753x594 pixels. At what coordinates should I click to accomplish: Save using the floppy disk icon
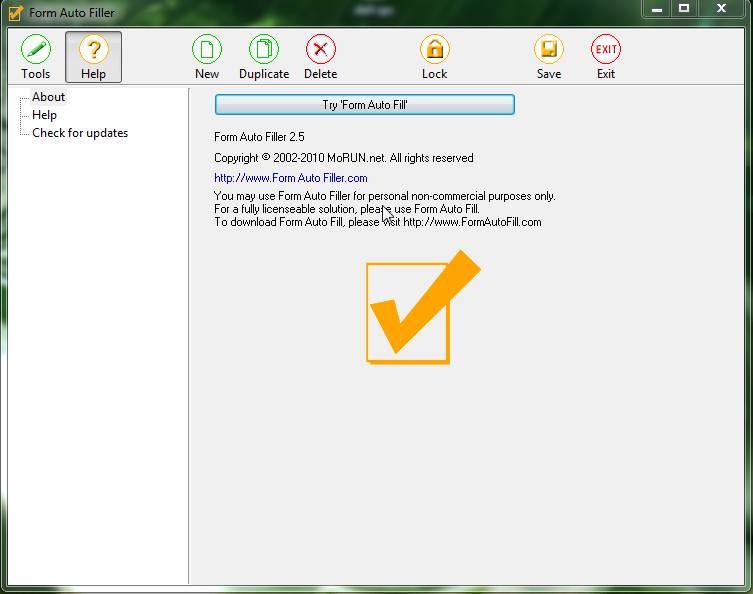[x=549, y=57]
